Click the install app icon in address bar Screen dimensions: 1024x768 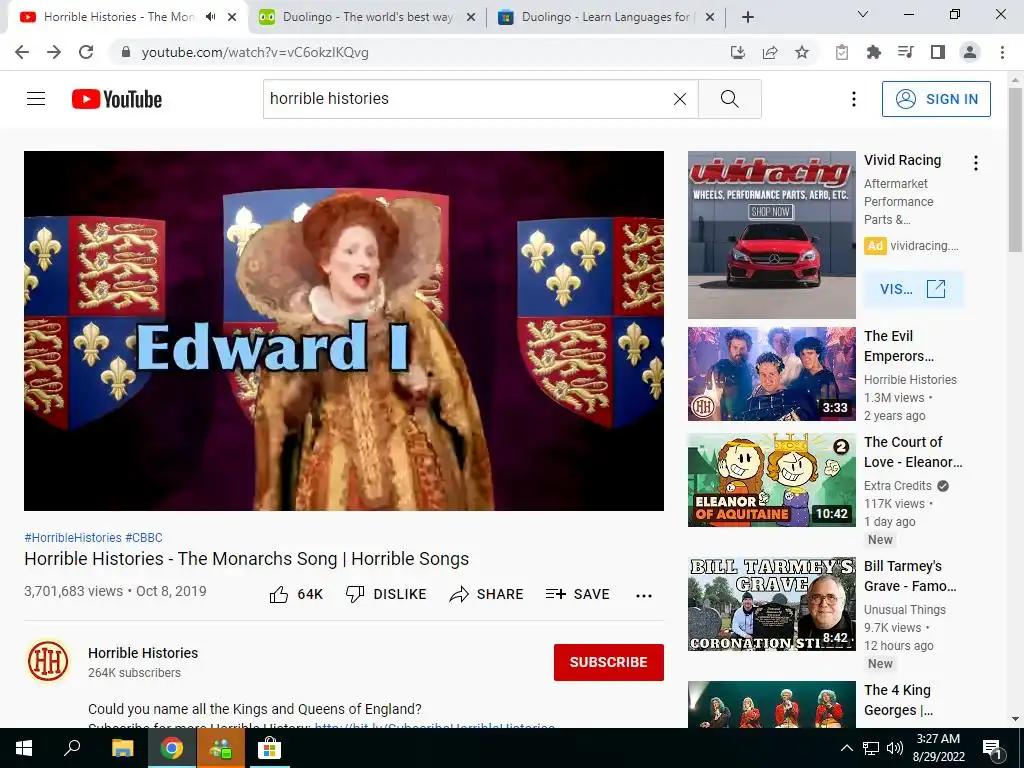point(738,52)
